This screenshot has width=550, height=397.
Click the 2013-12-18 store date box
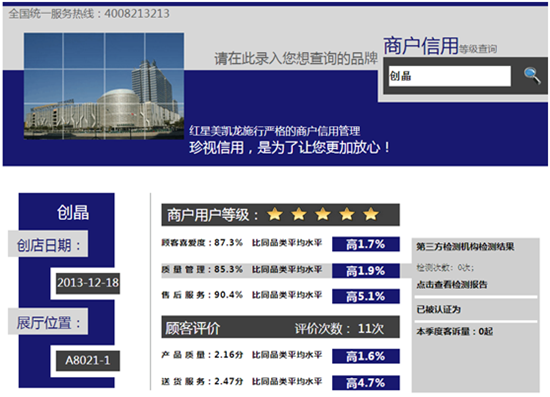(x=88, y=283)
